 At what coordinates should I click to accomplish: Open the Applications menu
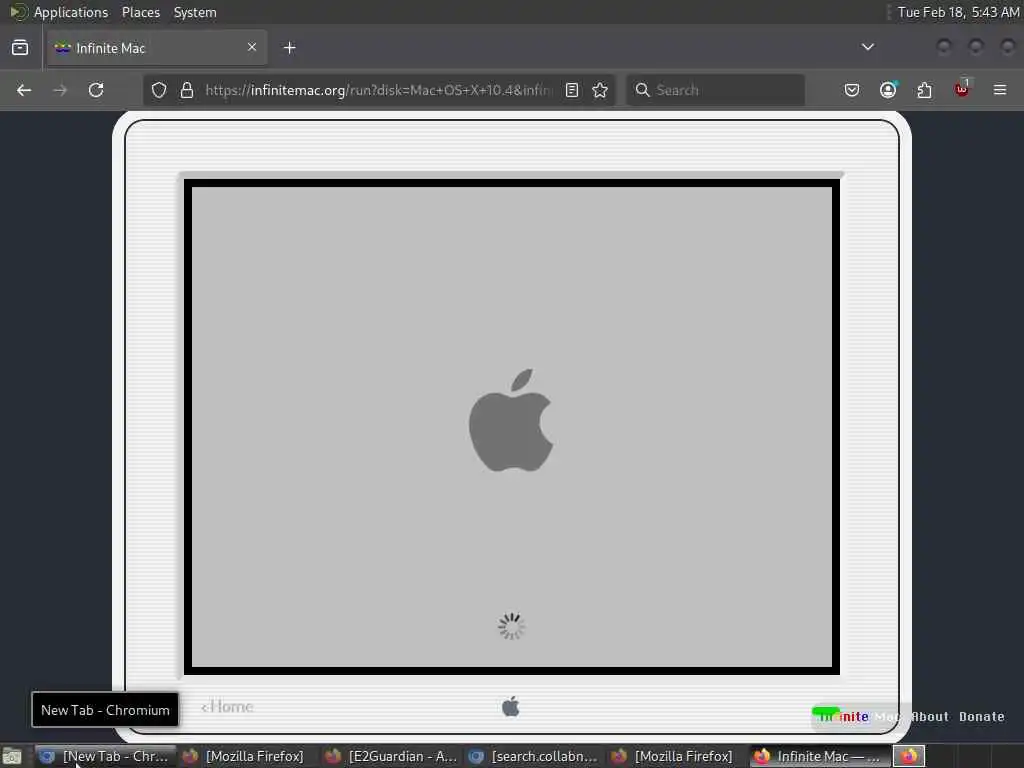tap(71, 12)
